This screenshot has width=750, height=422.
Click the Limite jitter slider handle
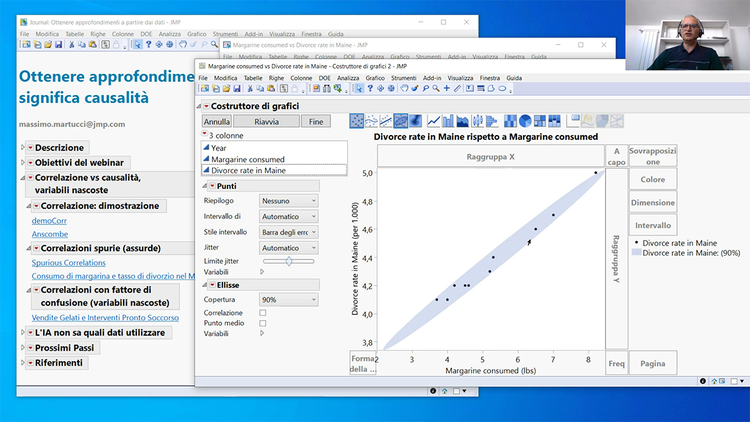289,260
